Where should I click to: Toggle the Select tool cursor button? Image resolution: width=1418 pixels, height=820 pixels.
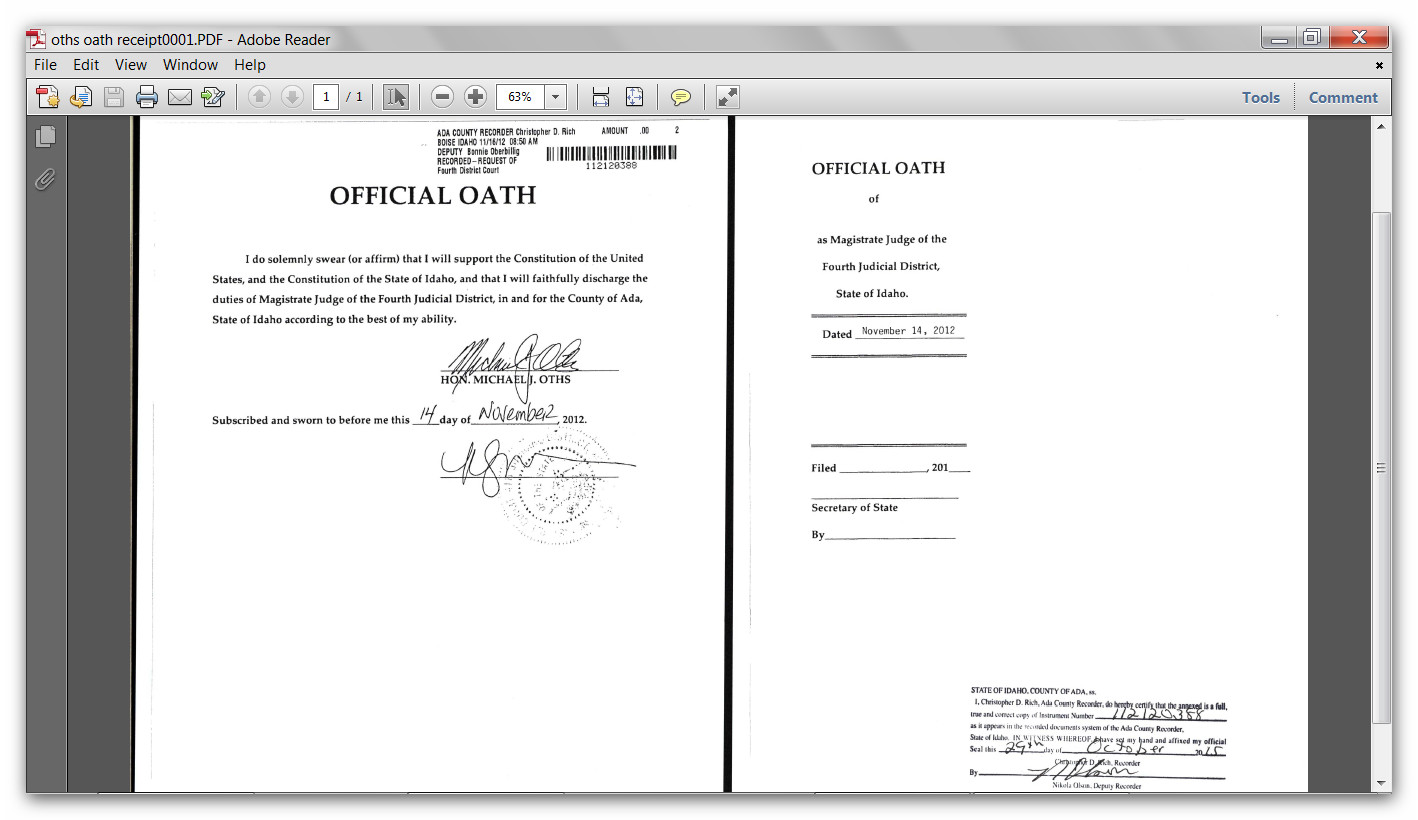[x=396, y=97]
